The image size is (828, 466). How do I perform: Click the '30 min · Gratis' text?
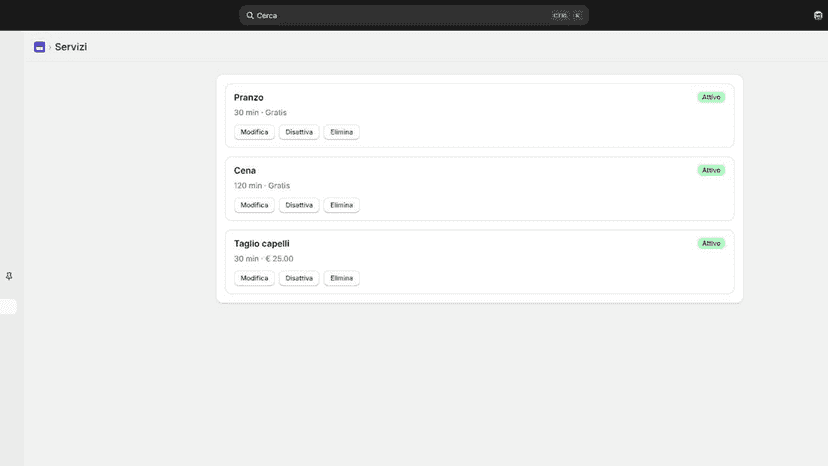260,113
